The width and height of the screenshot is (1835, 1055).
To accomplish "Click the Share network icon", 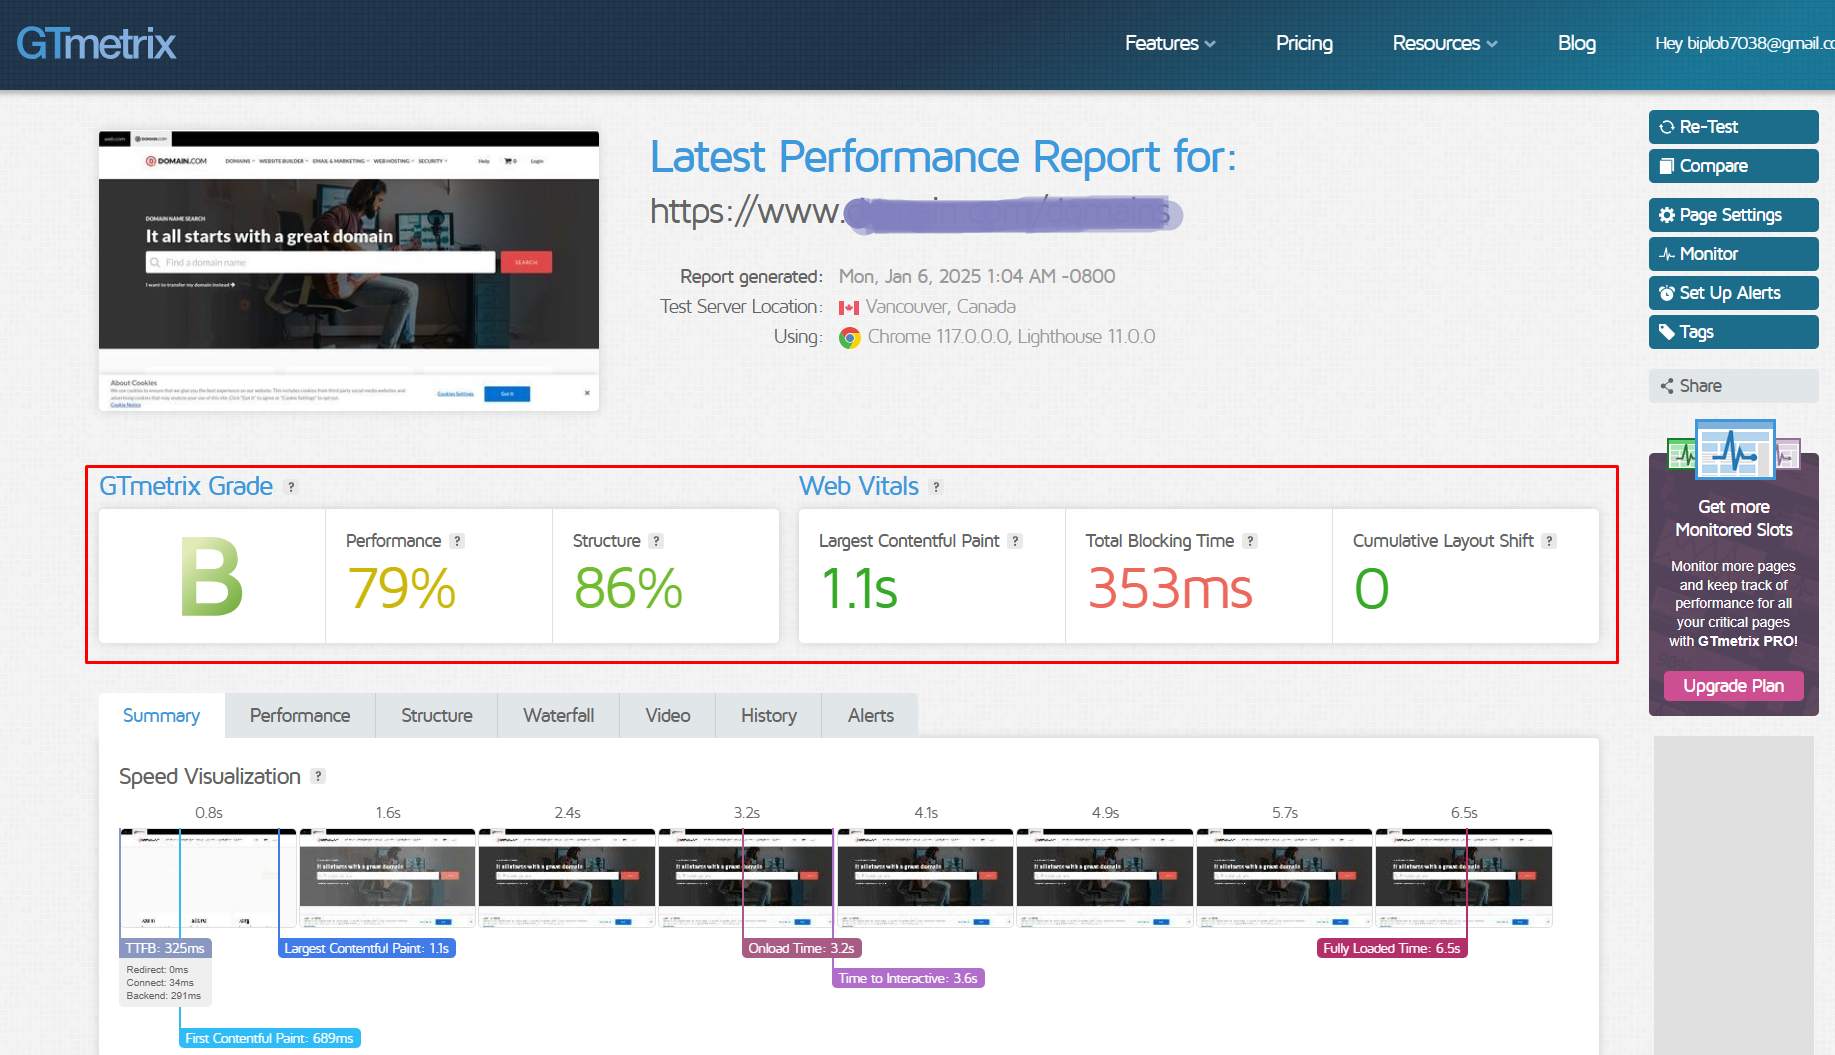I will [x=1666, y=386].
